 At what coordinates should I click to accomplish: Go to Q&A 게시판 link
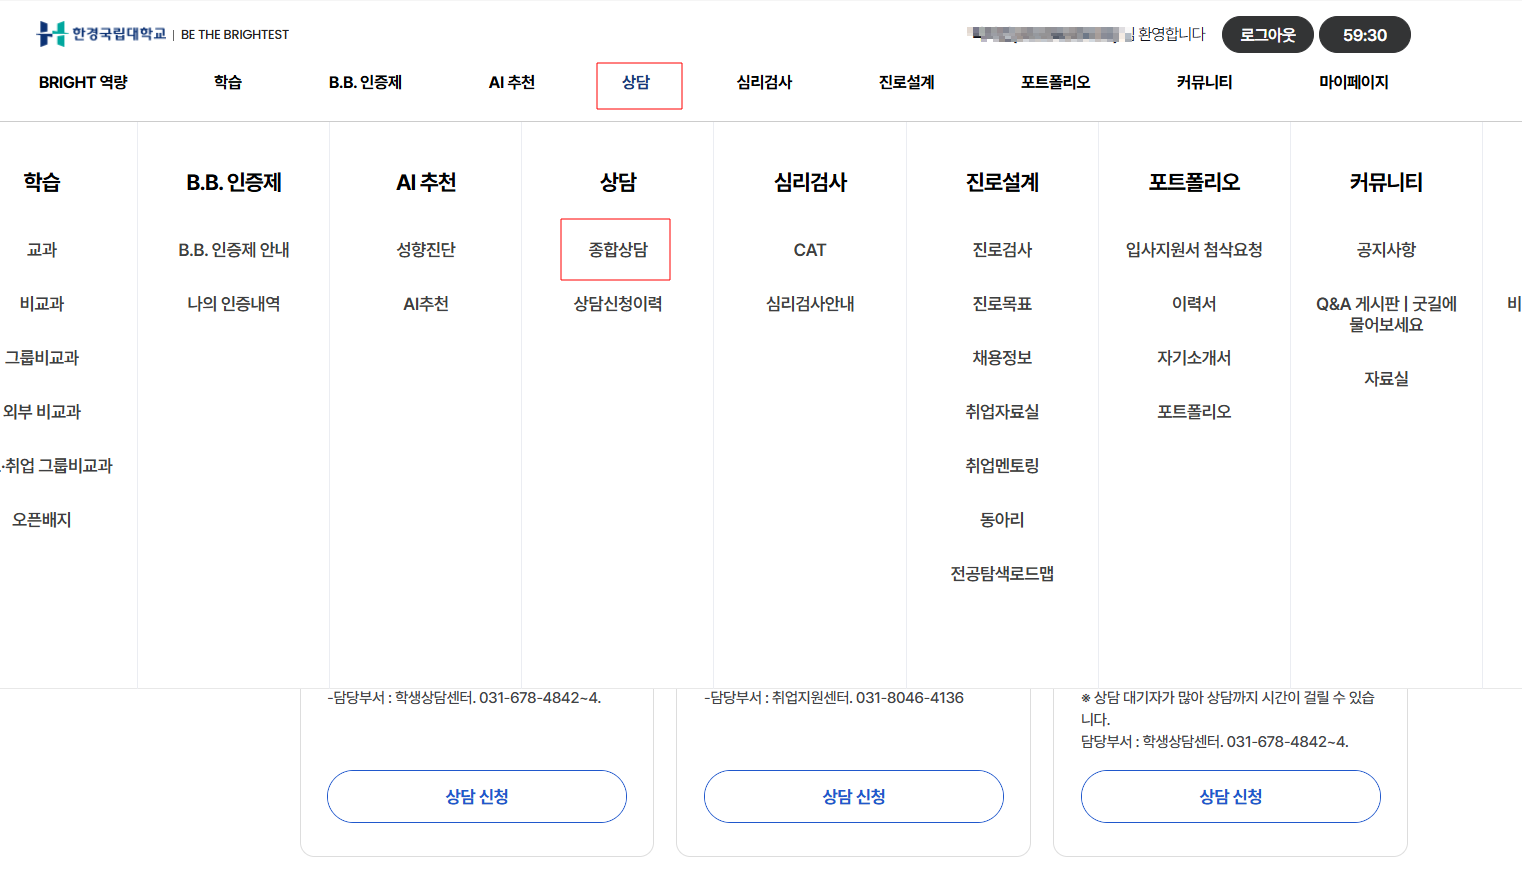pyautogui.click(x=1385, y=314)
